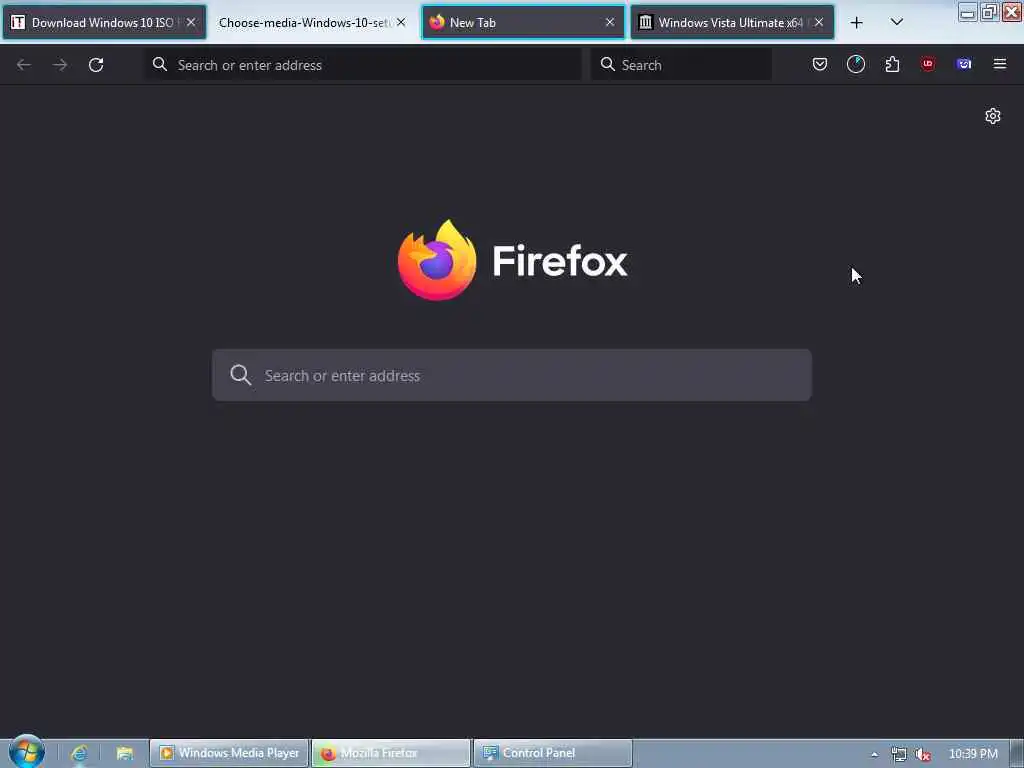The width and height of the screenshot is (1024, 768).
Task: Restore down the Firefox window
Action: pos(989,12)
